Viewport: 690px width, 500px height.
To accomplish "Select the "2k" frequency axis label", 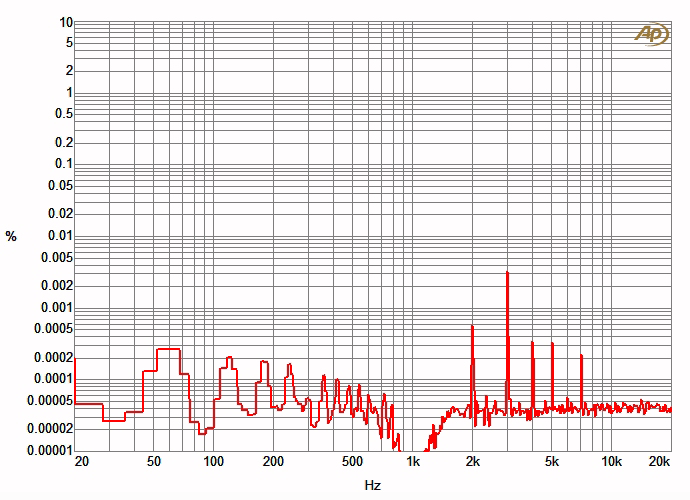I will [473, 462].
